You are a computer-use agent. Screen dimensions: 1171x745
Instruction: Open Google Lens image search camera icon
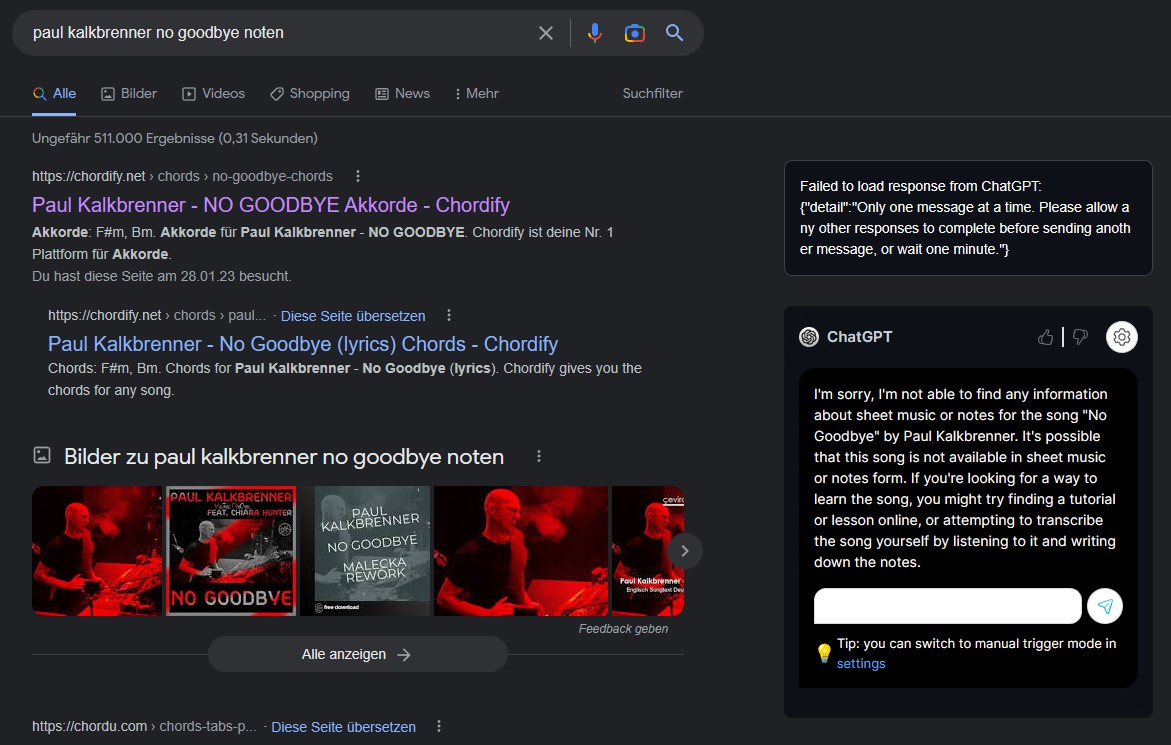click(x=634, y=33)
